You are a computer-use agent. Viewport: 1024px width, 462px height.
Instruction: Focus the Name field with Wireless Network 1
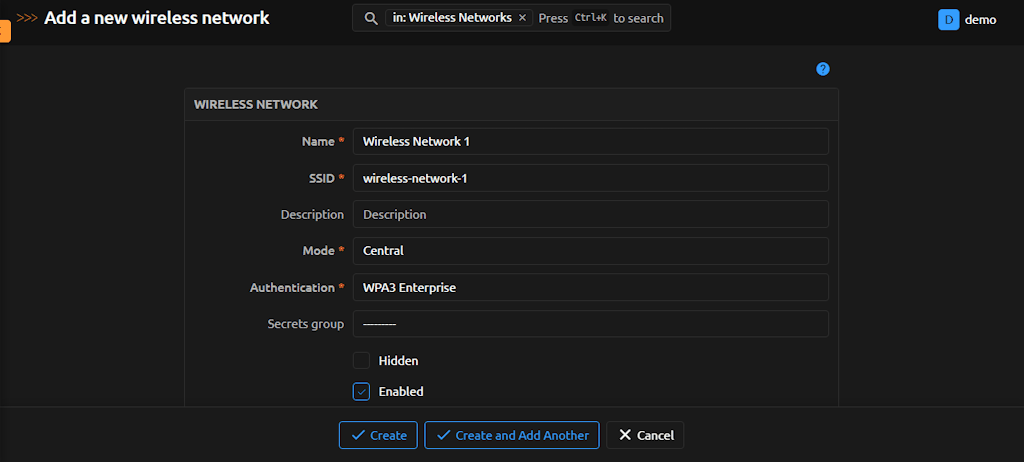(x=590, y=141)
